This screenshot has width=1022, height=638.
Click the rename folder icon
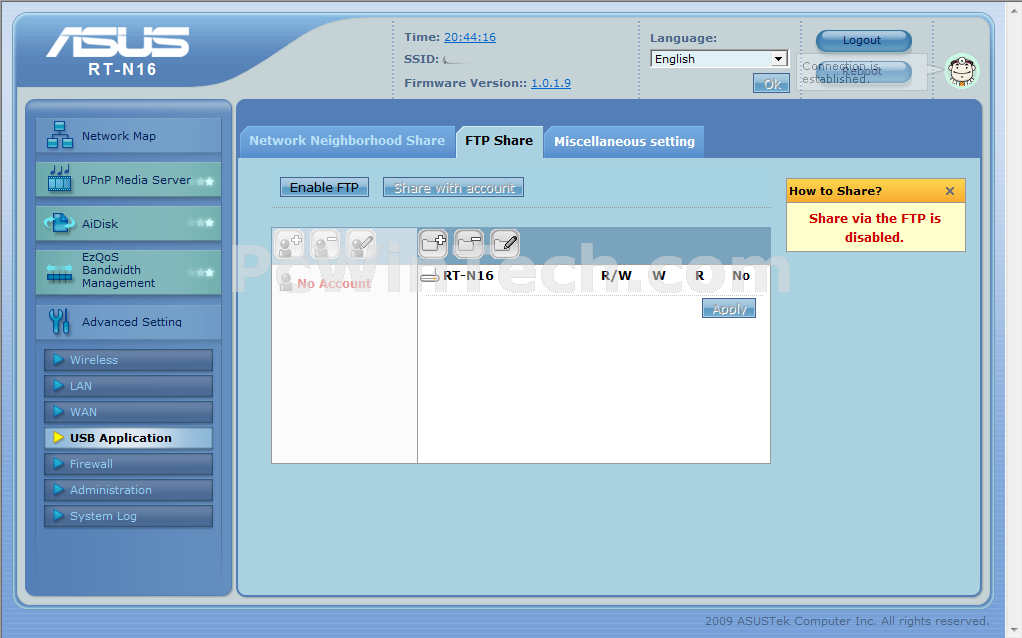click(505, 244)
